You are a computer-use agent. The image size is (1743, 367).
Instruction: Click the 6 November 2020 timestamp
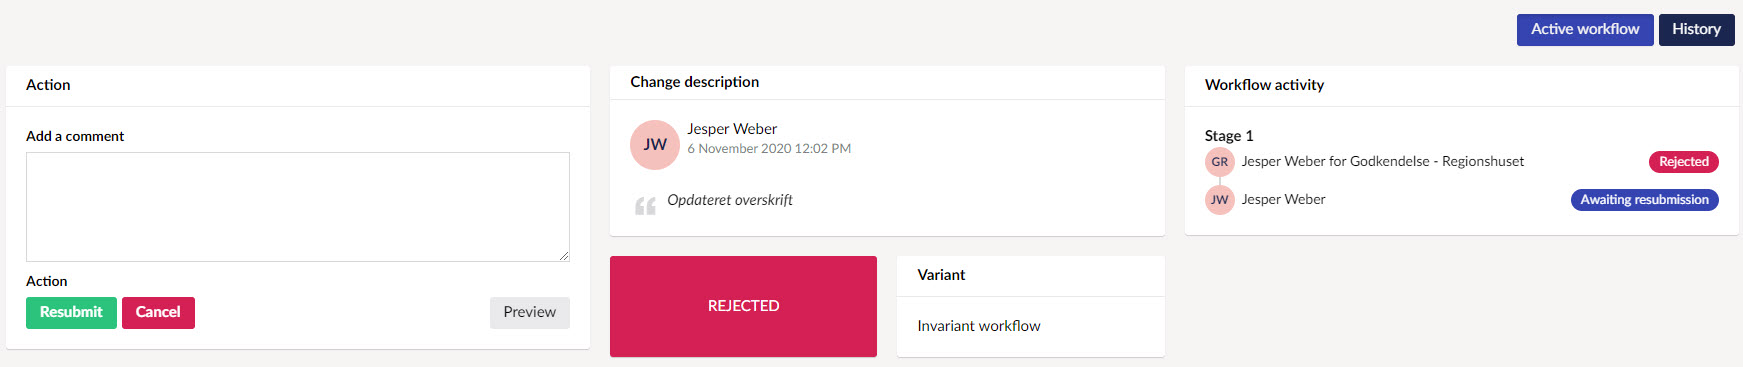point(769,149)
